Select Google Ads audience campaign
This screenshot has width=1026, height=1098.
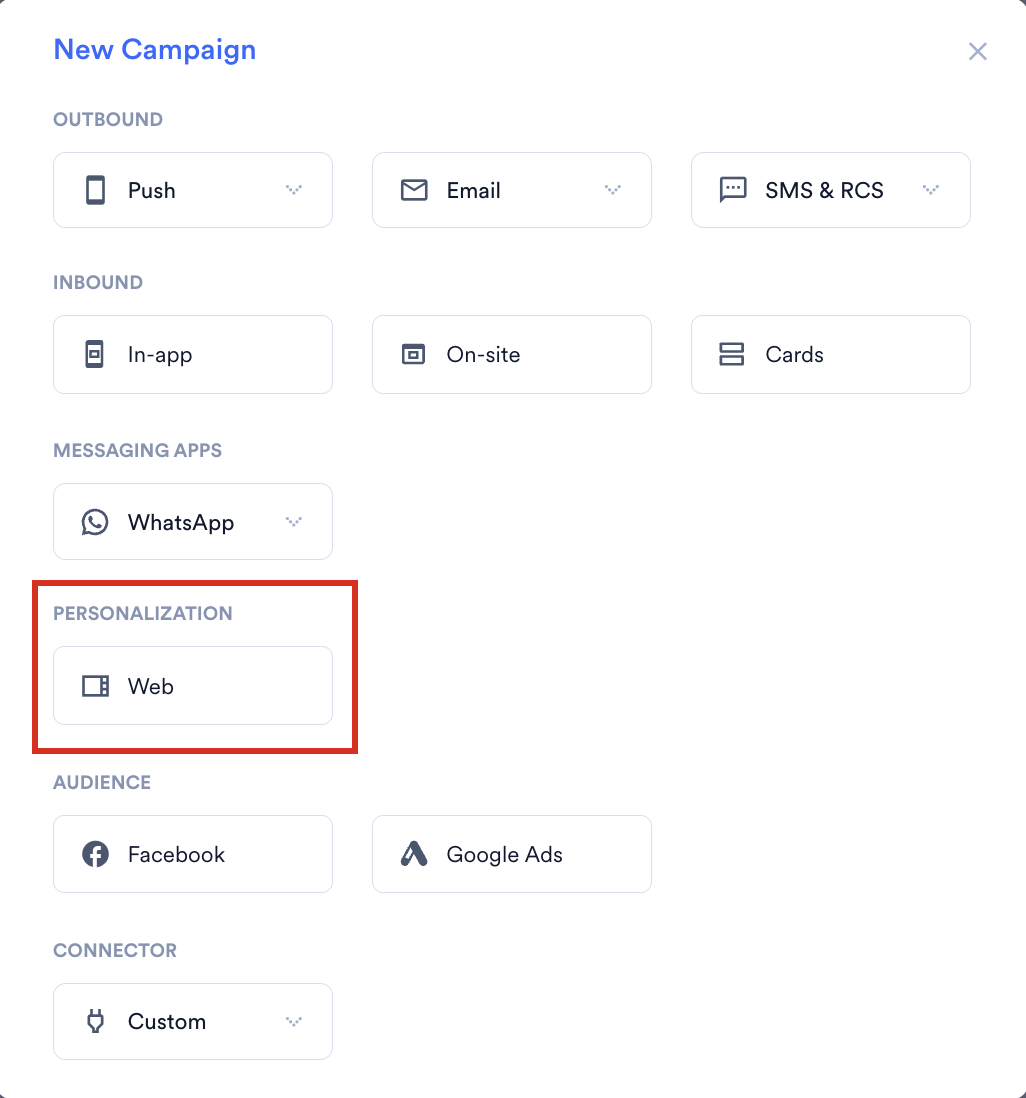pos(512,854)
